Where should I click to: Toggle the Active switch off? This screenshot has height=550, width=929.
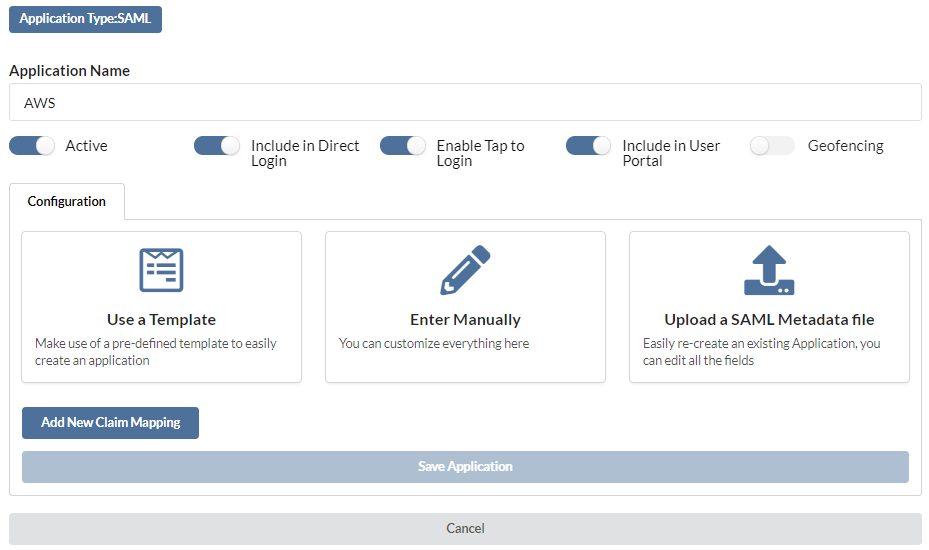point(32,146)
